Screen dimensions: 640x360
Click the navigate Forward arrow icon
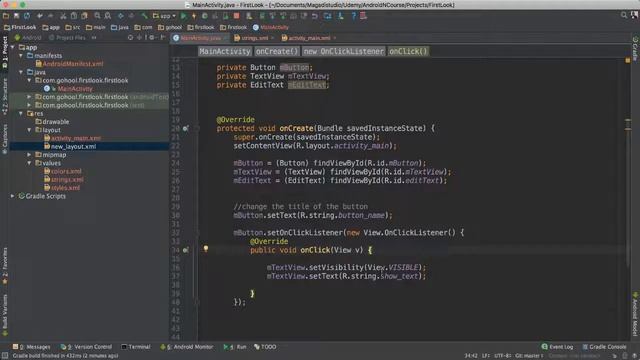[x=131, y=16]
